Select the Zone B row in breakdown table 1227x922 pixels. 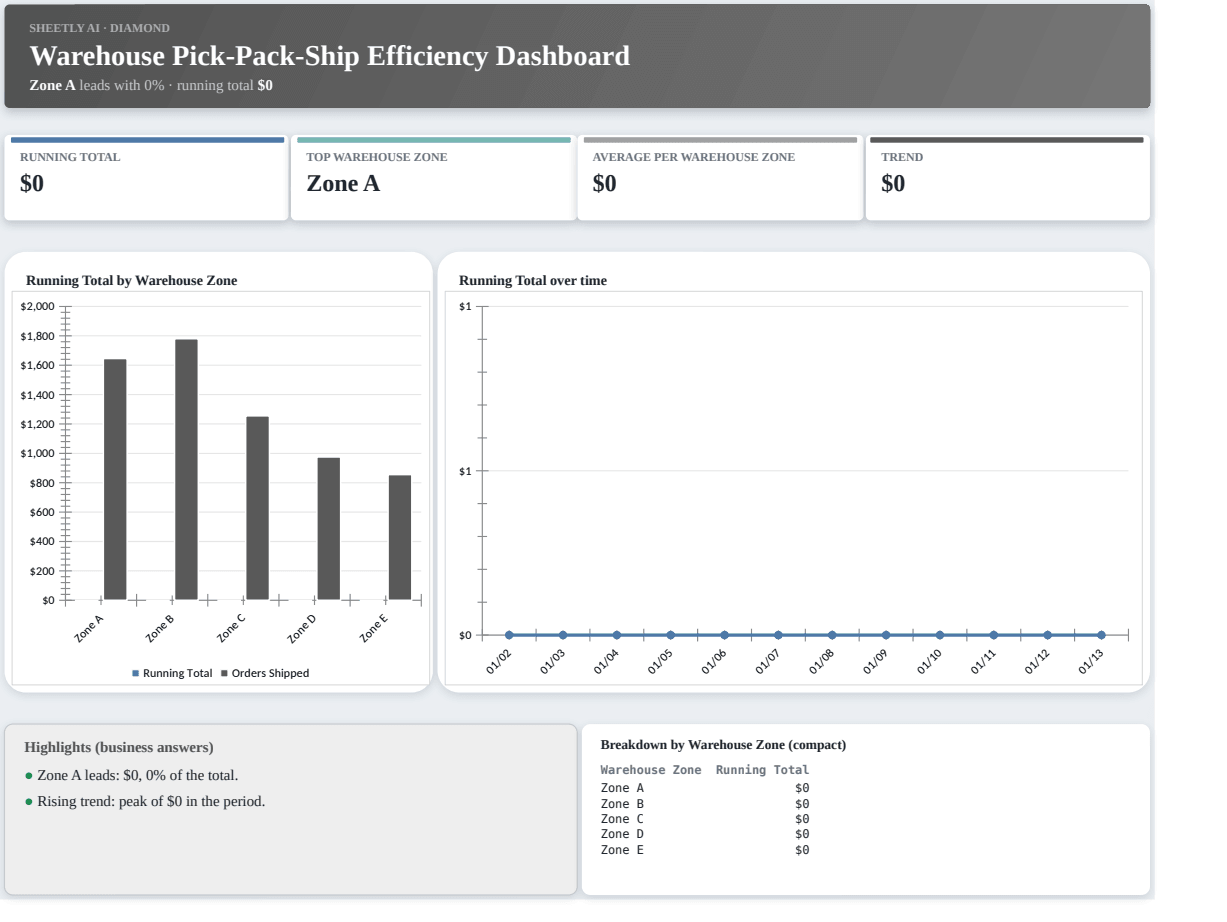pyautogui.click(x=705, y=804)
